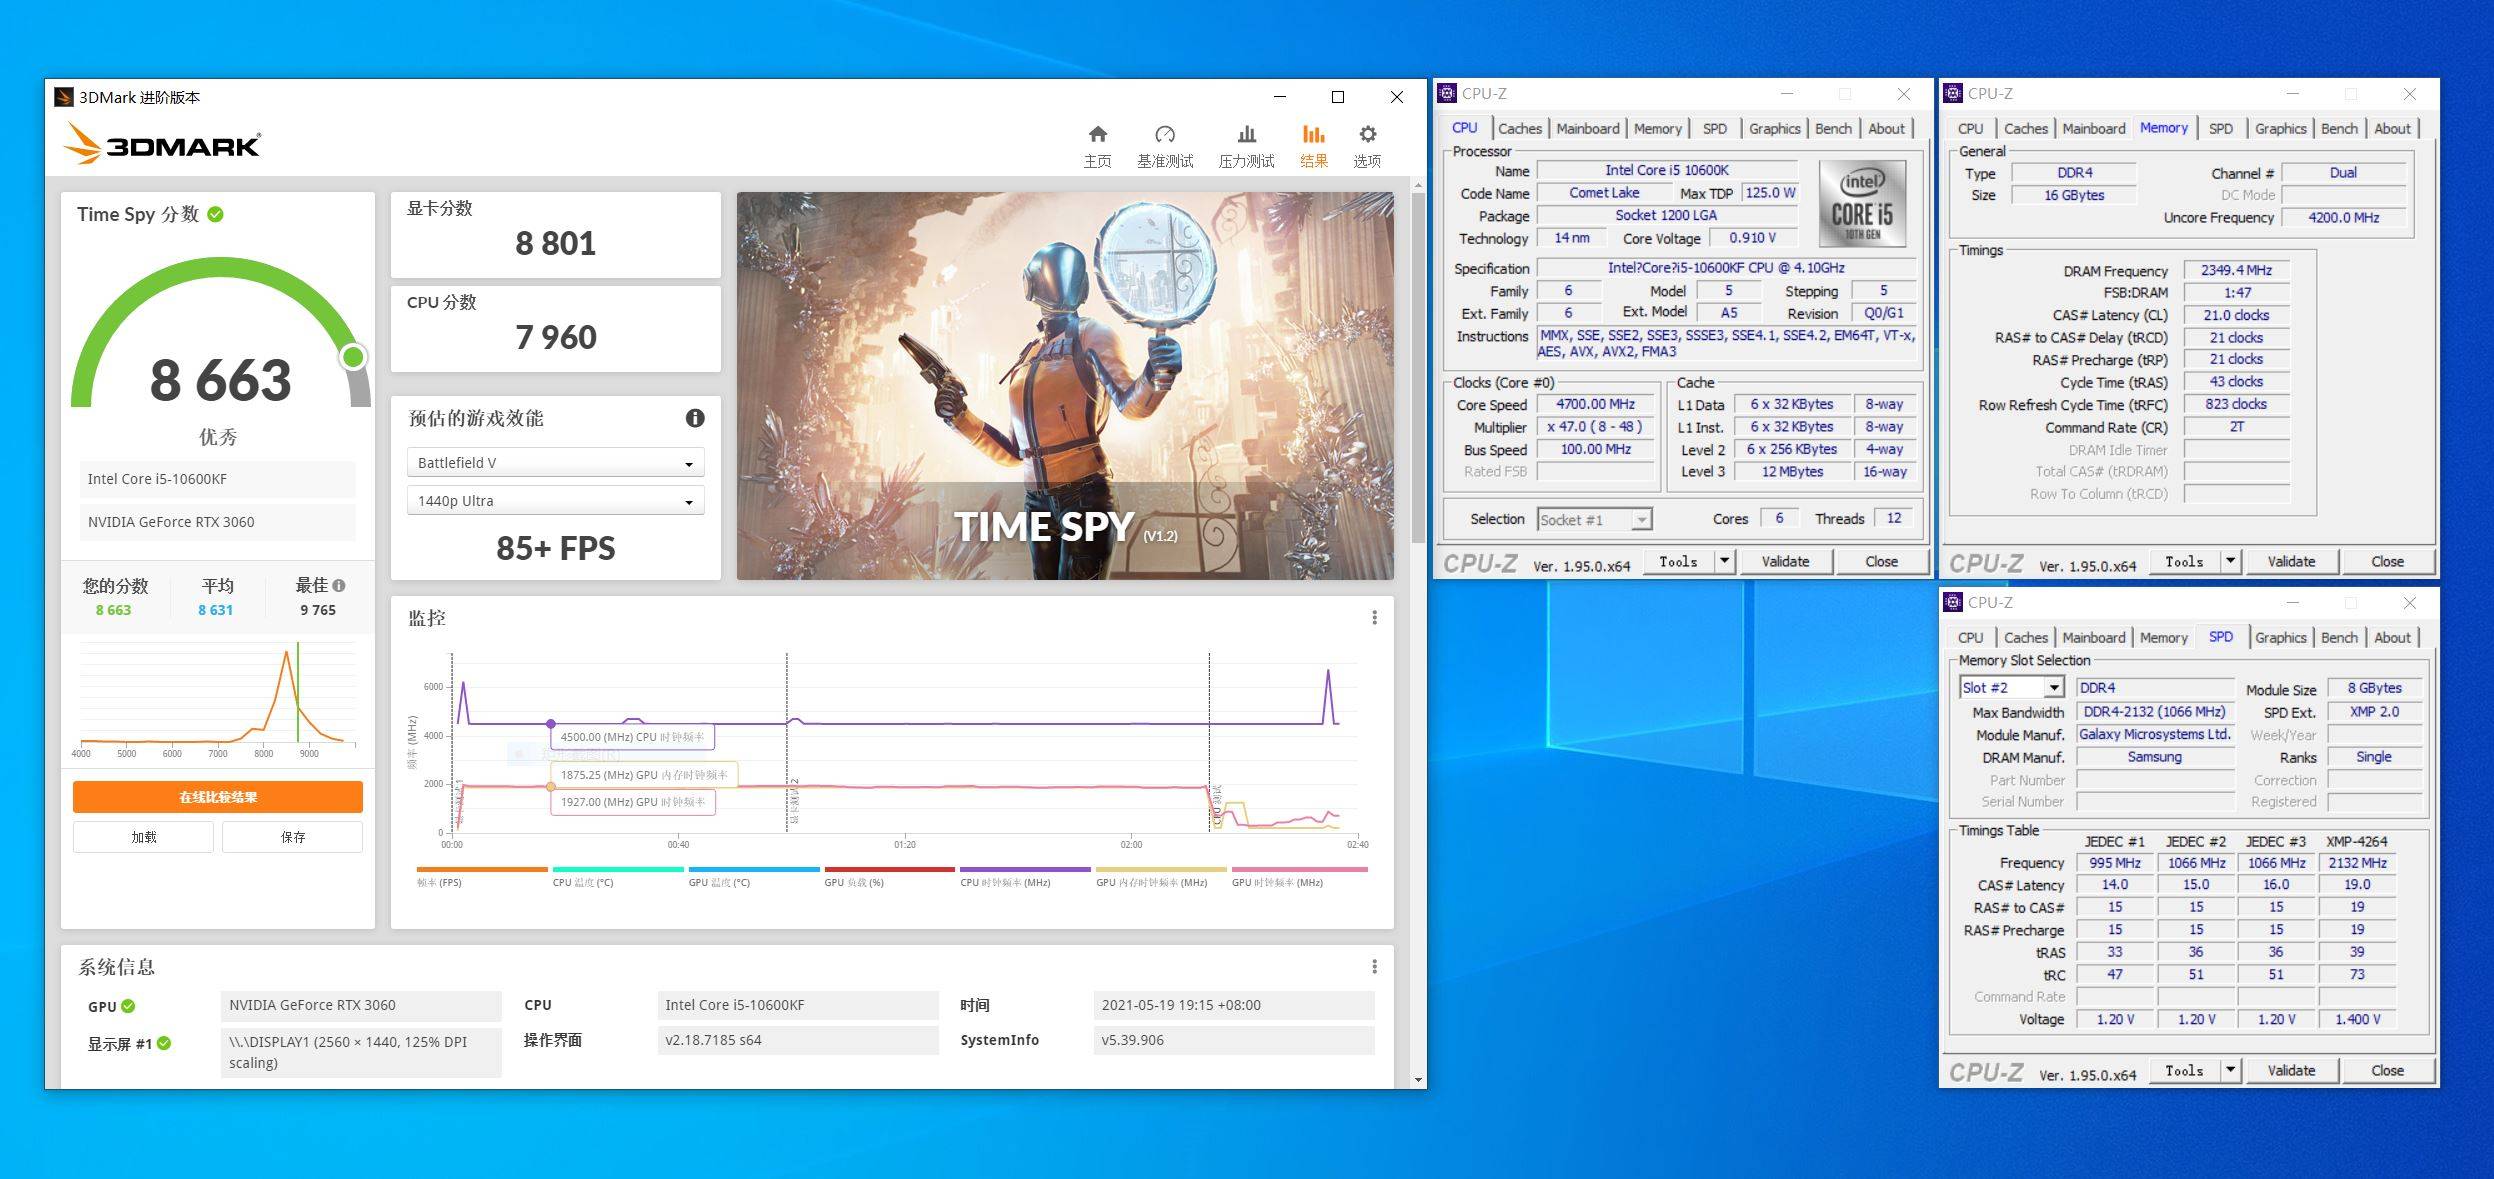Click the NVIDIA GeForce RTX 3060 field under the score
This screenshot has width=2494, height=1179.
[217, 522]
